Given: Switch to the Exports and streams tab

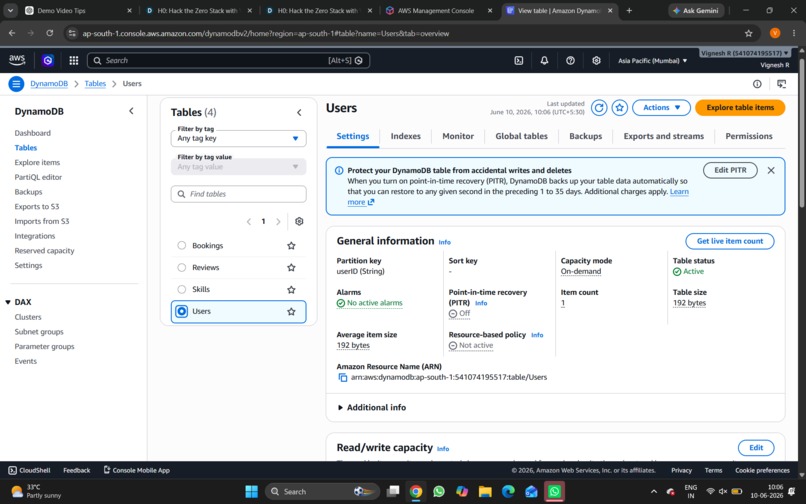Looking at the screenshot, I should point(664,136).
